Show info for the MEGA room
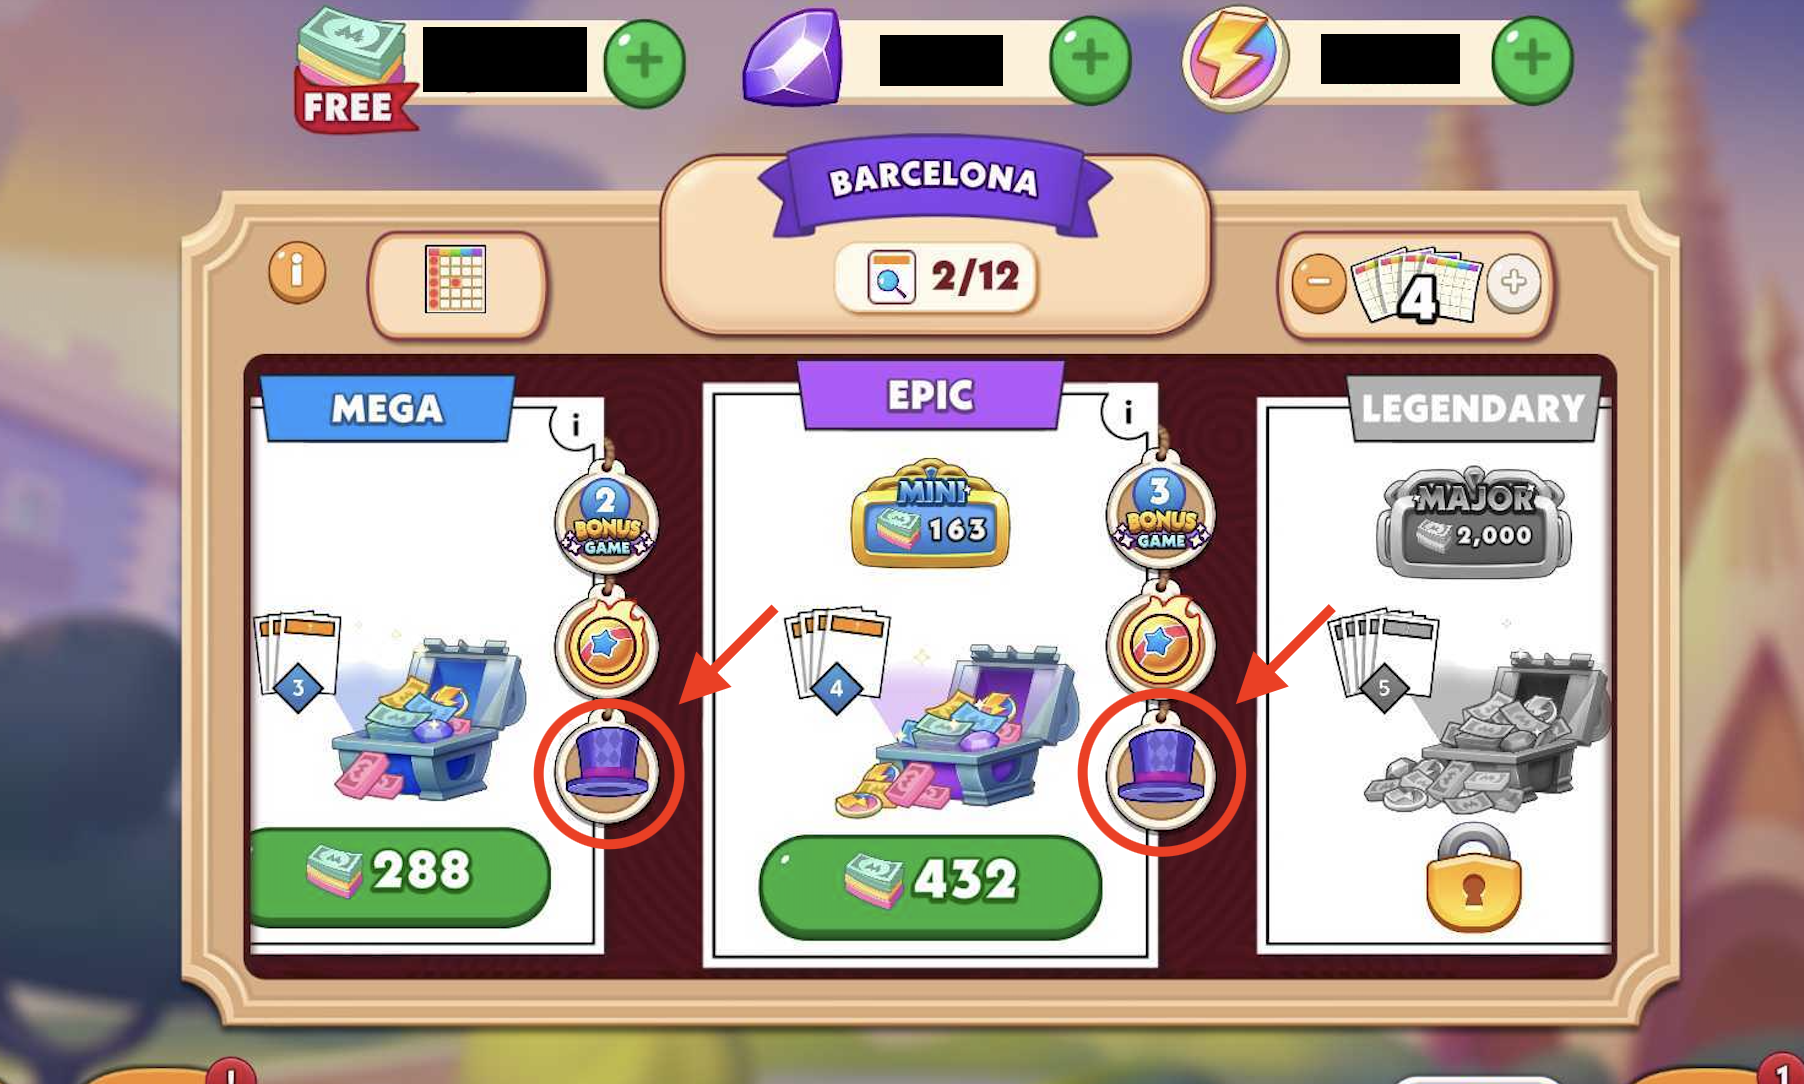The height and width of the screenshot is (1084, 1804). click(575, 426)
